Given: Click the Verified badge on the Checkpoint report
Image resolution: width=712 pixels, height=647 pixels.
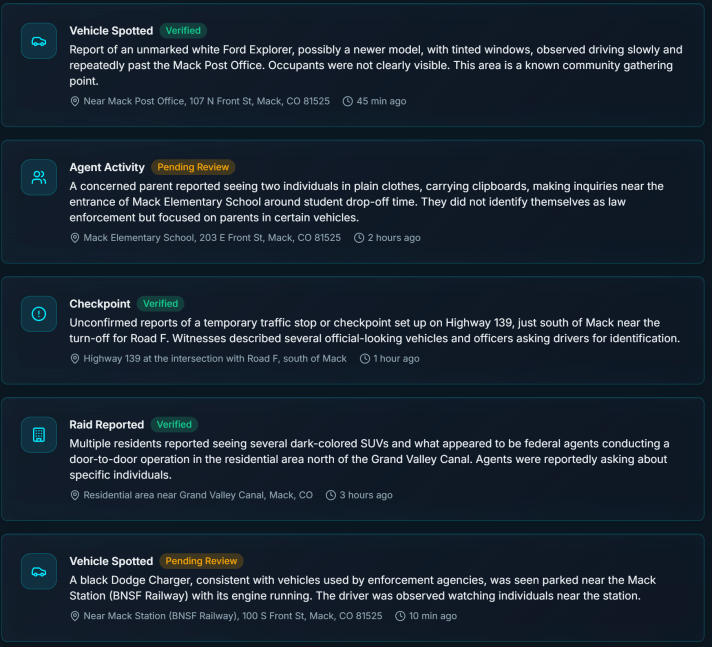Looking at the screenshot, I should coord(160,303).
